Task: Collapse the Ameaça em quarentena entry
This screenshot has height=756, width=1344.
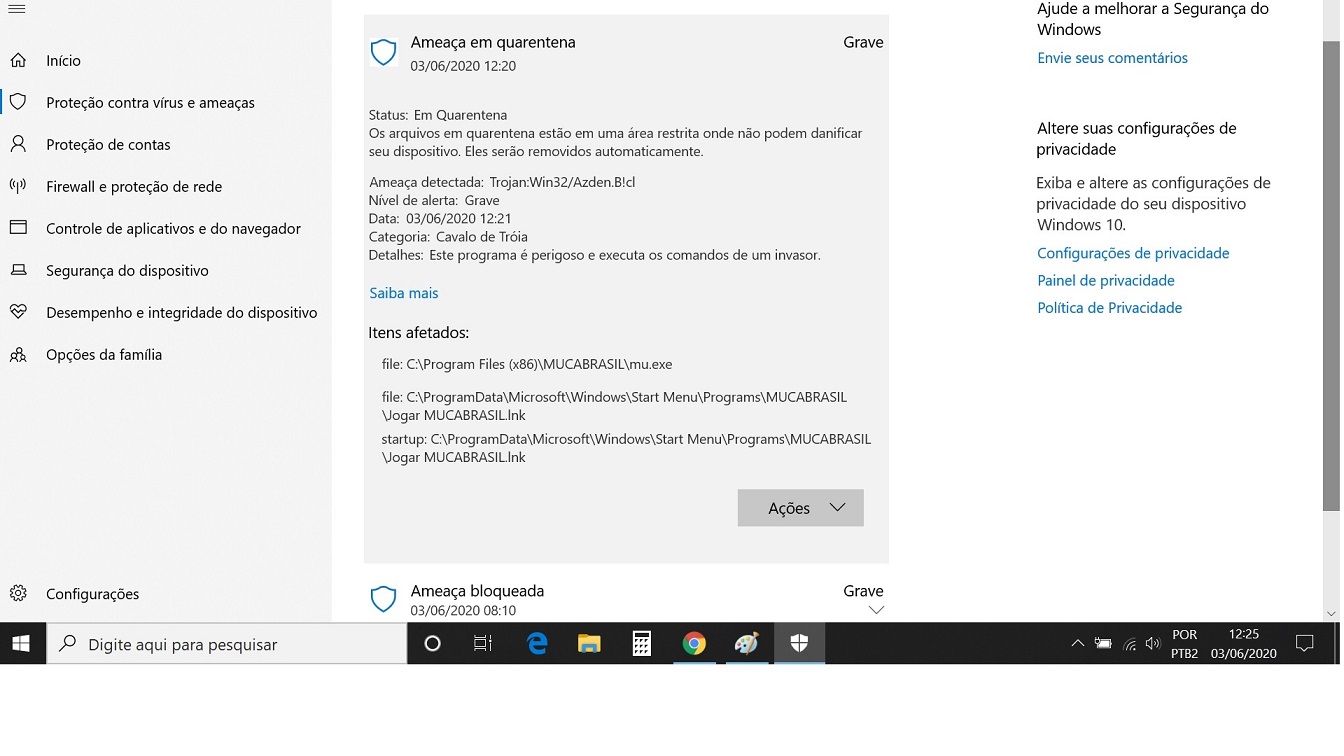Action: tap(625, 53)
